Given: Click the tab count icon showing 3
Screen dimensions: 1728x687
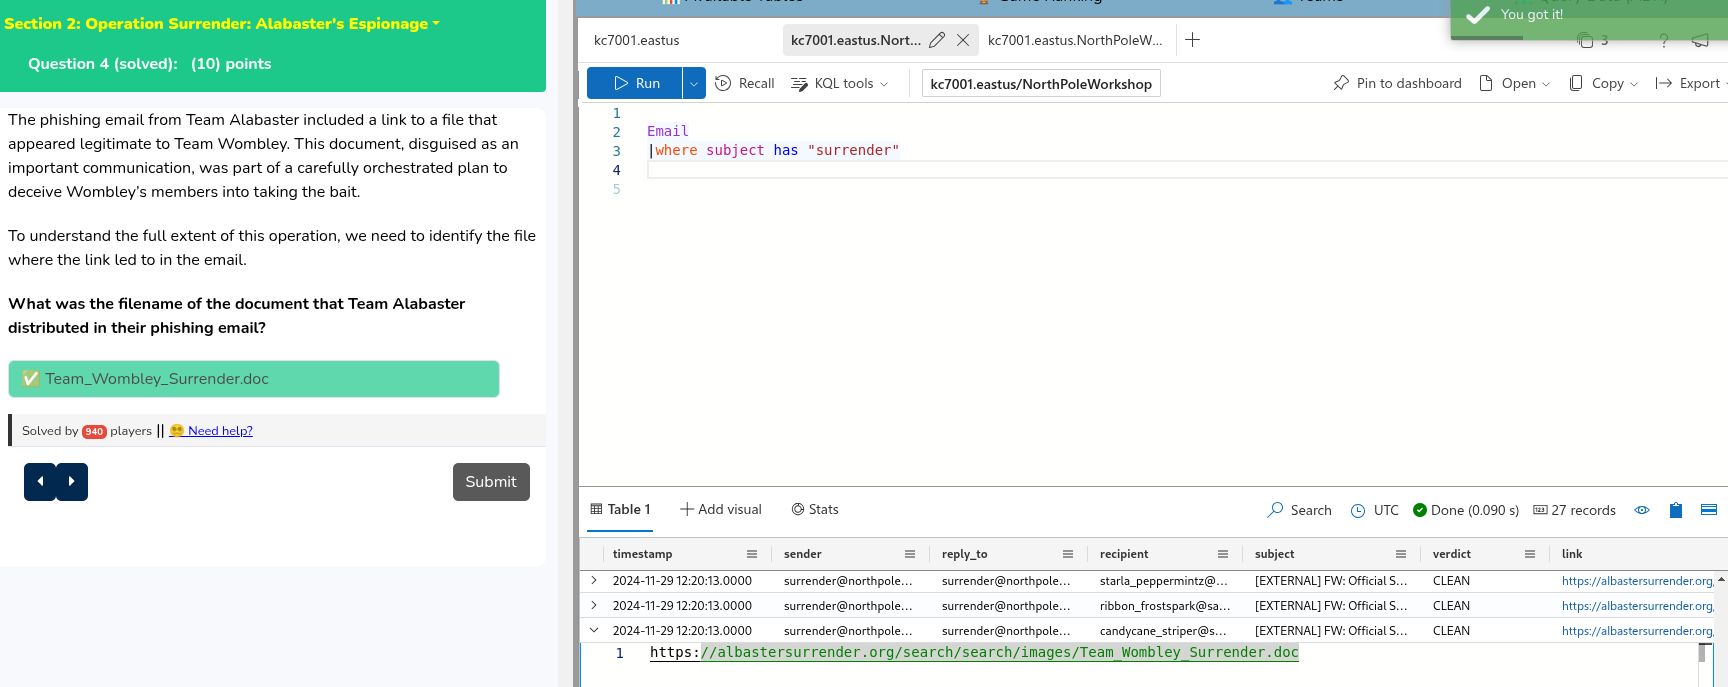Looking at the screenshot, I should click(1592, 41).
